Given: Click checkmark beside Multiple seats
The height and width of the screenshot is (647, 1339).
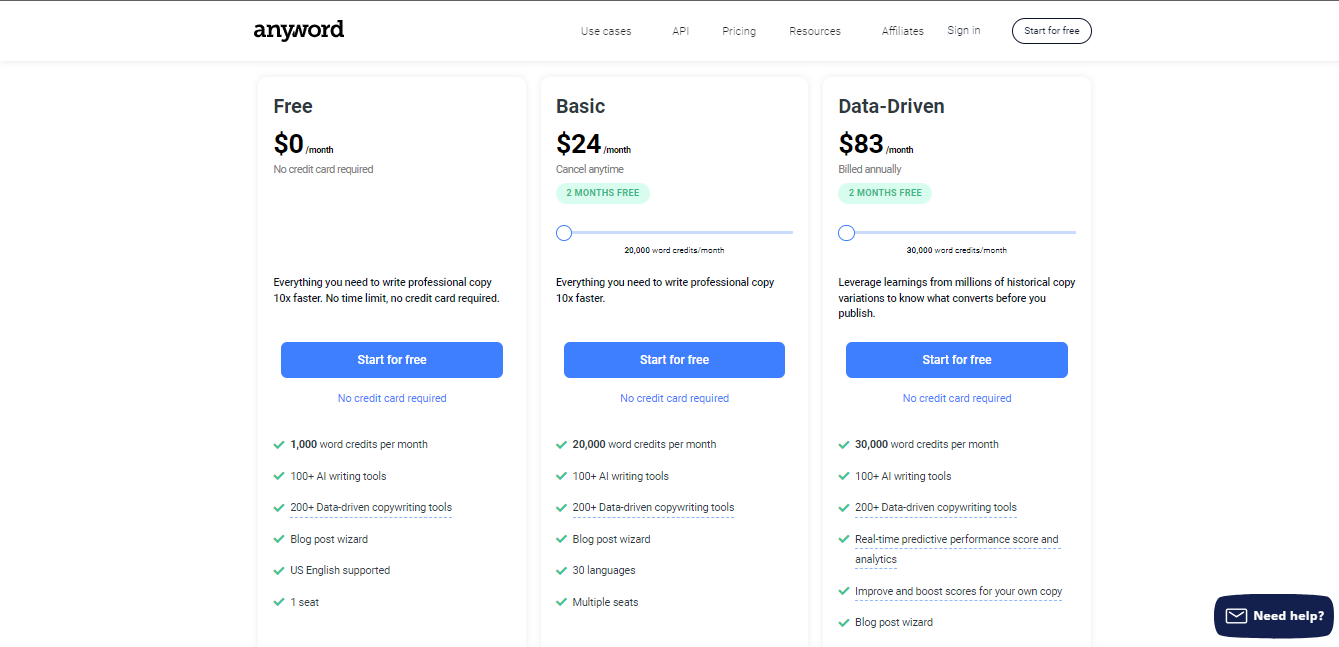Looking at the screenshot, I should point(561,602).
